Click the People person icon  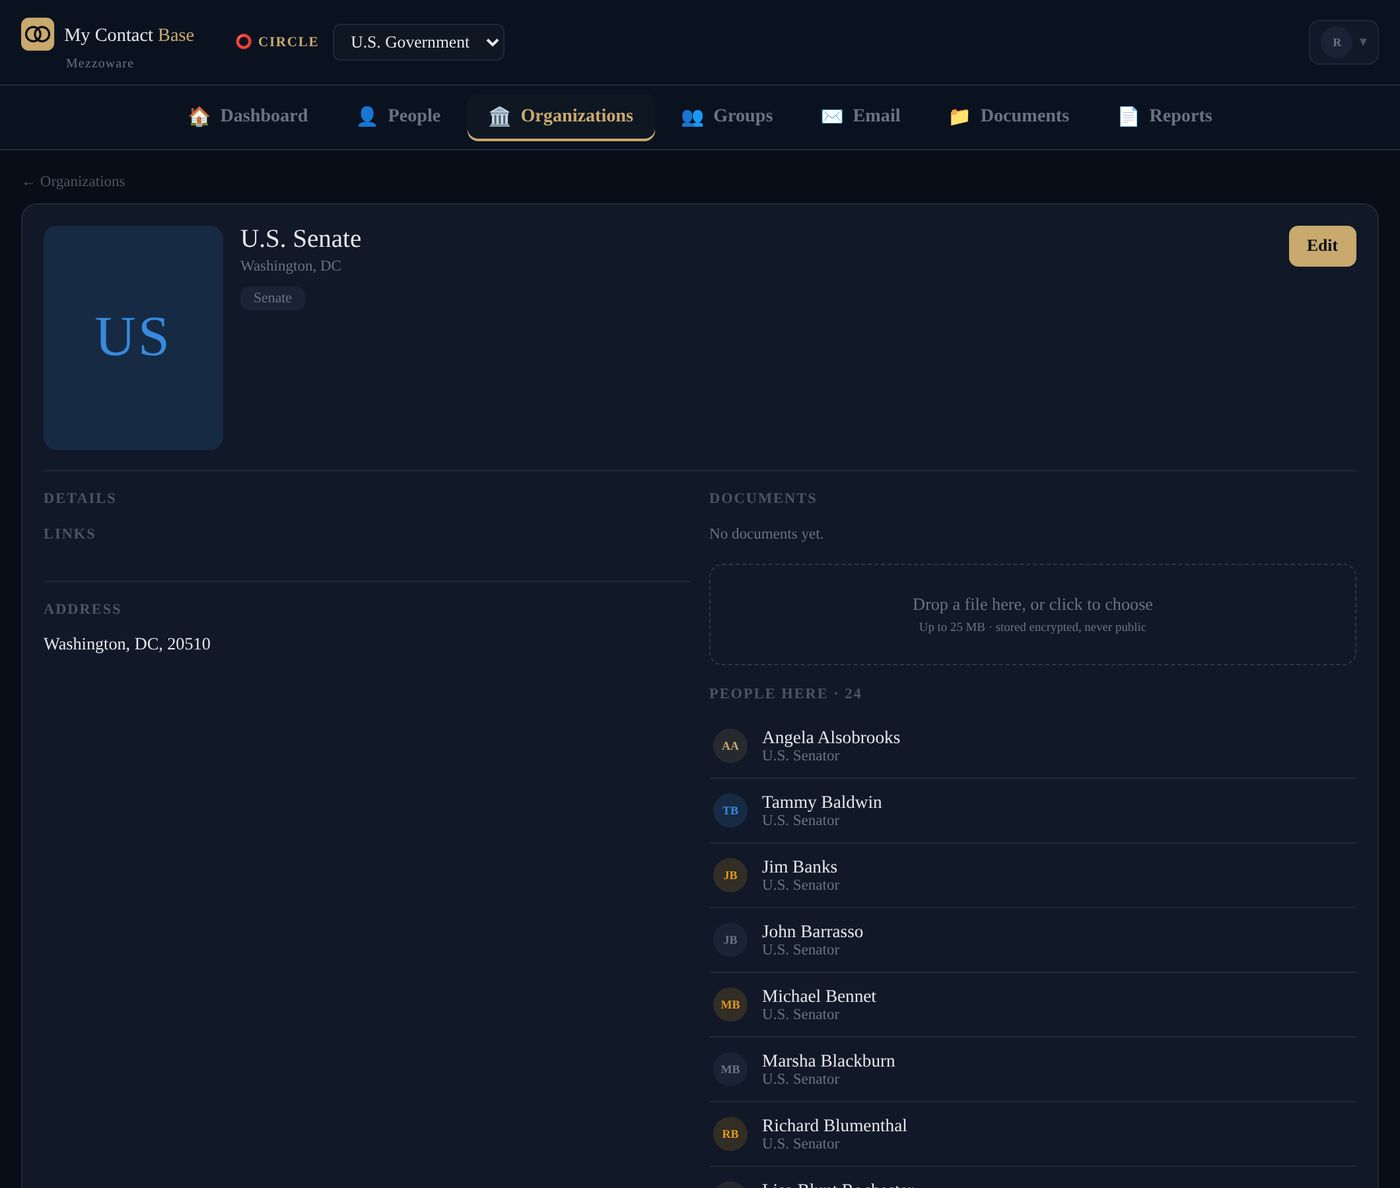[x=367, y=116]
